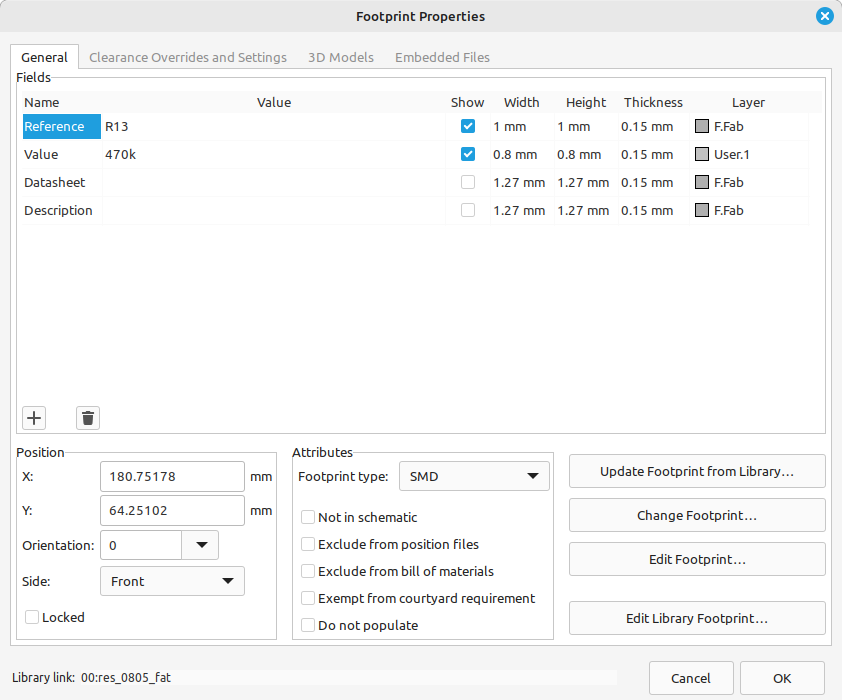Enable Exclude from bill of materials

click(308, 571)
